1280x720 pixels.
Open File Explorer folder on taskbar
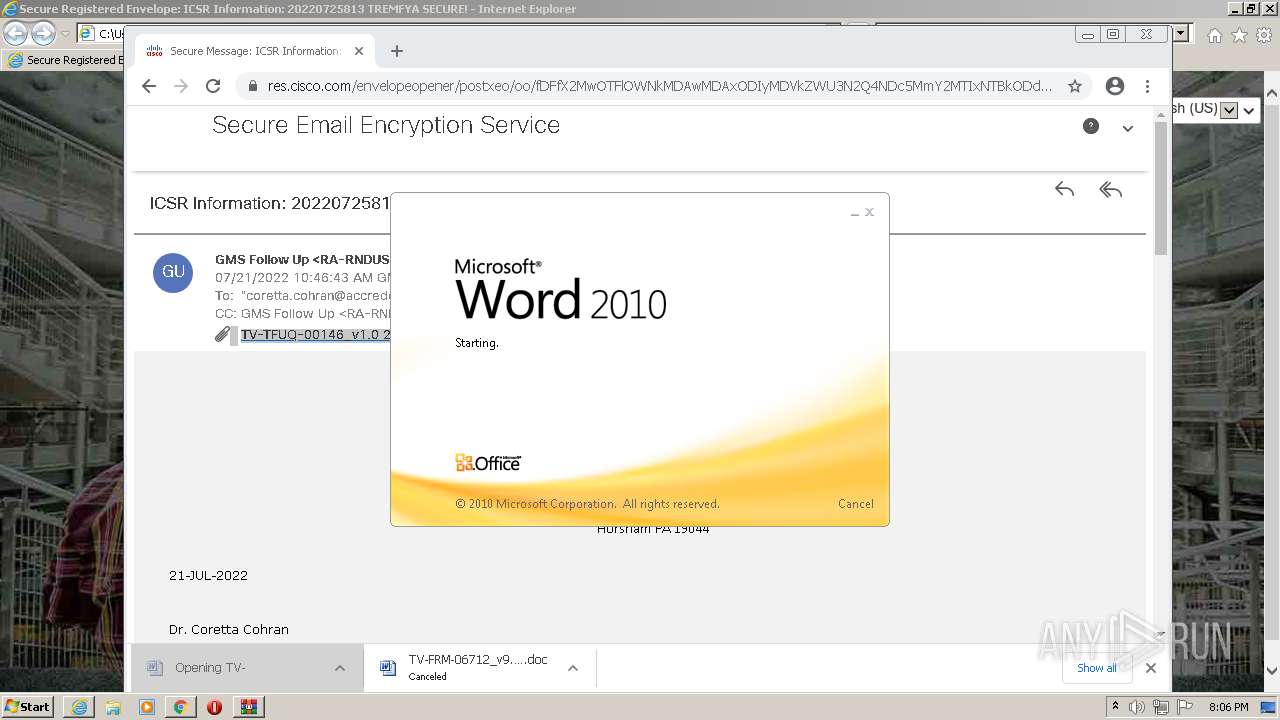[113, 706]
